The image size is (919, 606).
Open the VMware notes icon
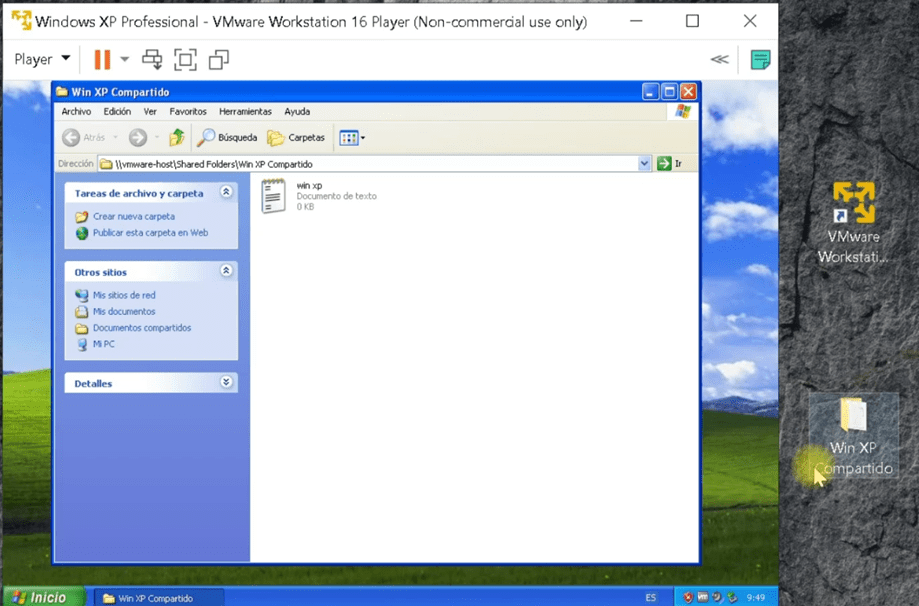click(x=760, y=60)
